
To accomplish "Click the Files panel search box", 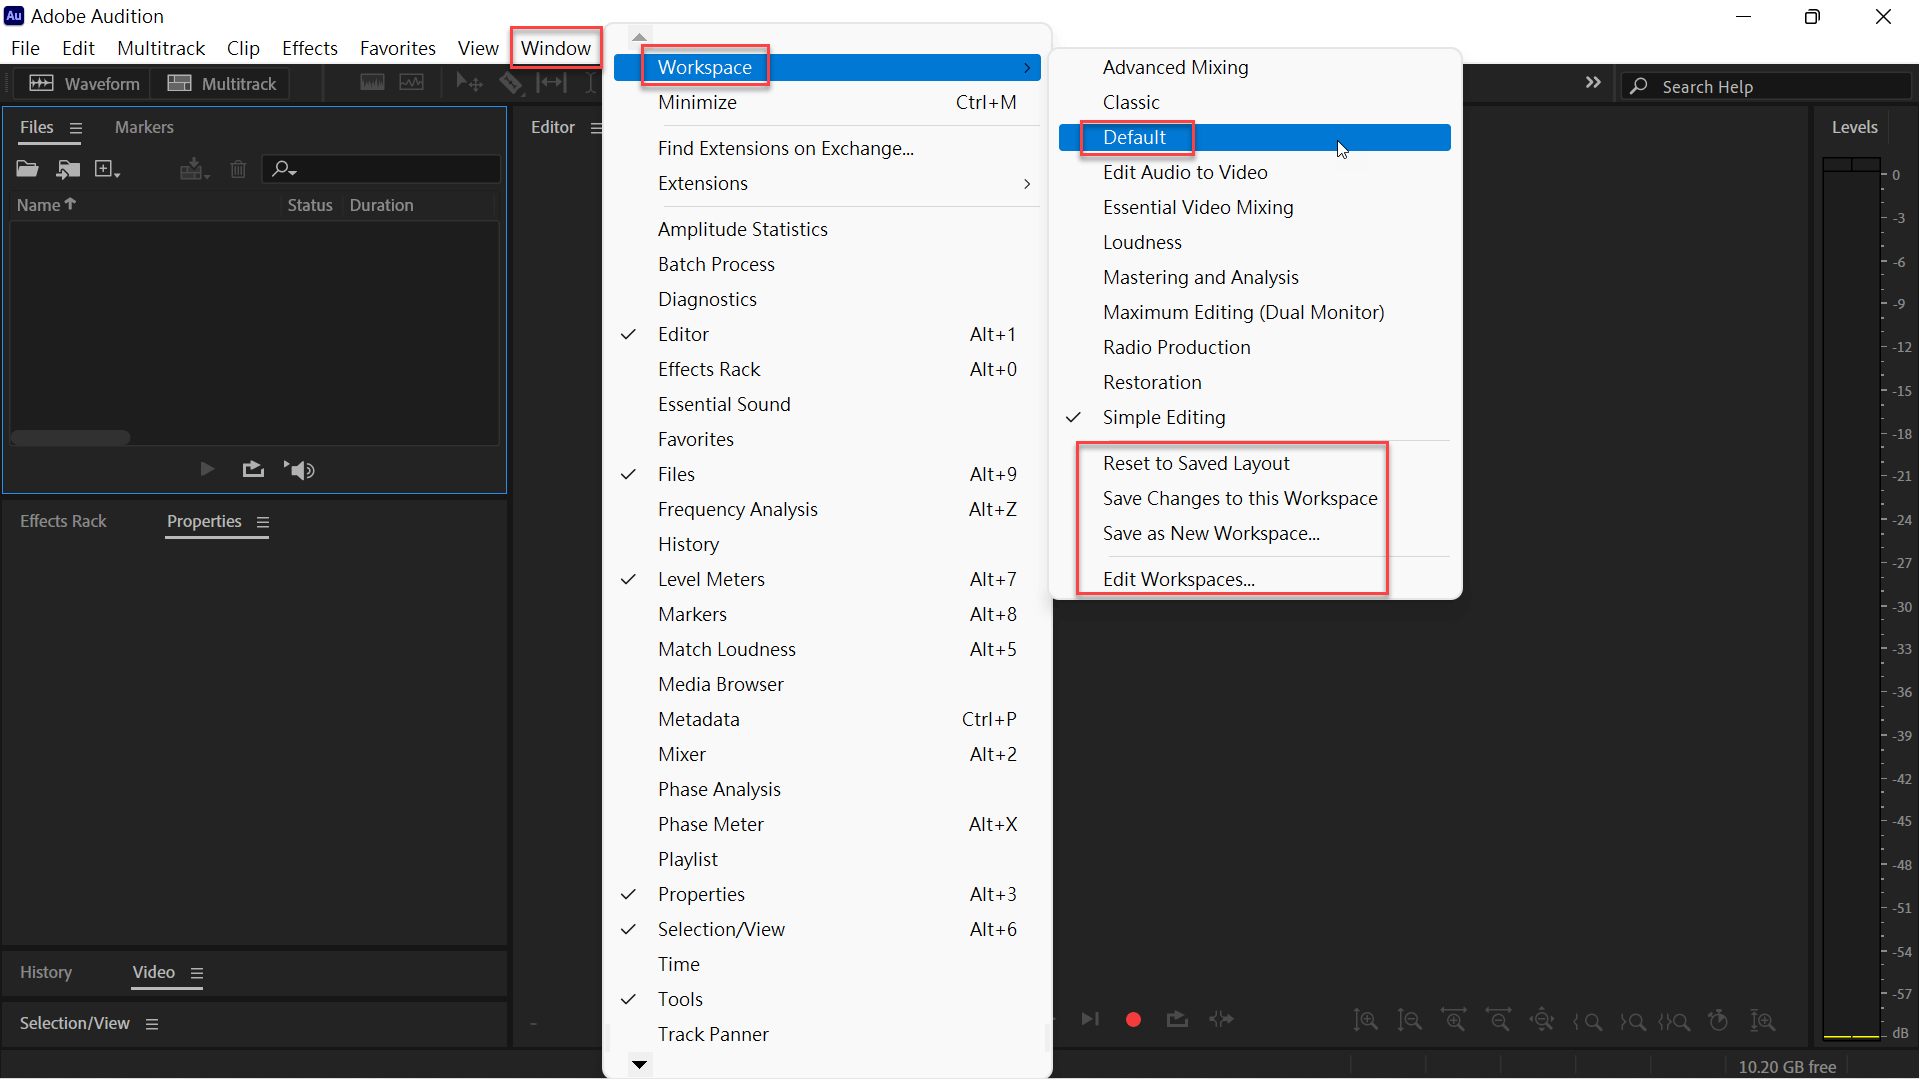I will pos(381,169).
